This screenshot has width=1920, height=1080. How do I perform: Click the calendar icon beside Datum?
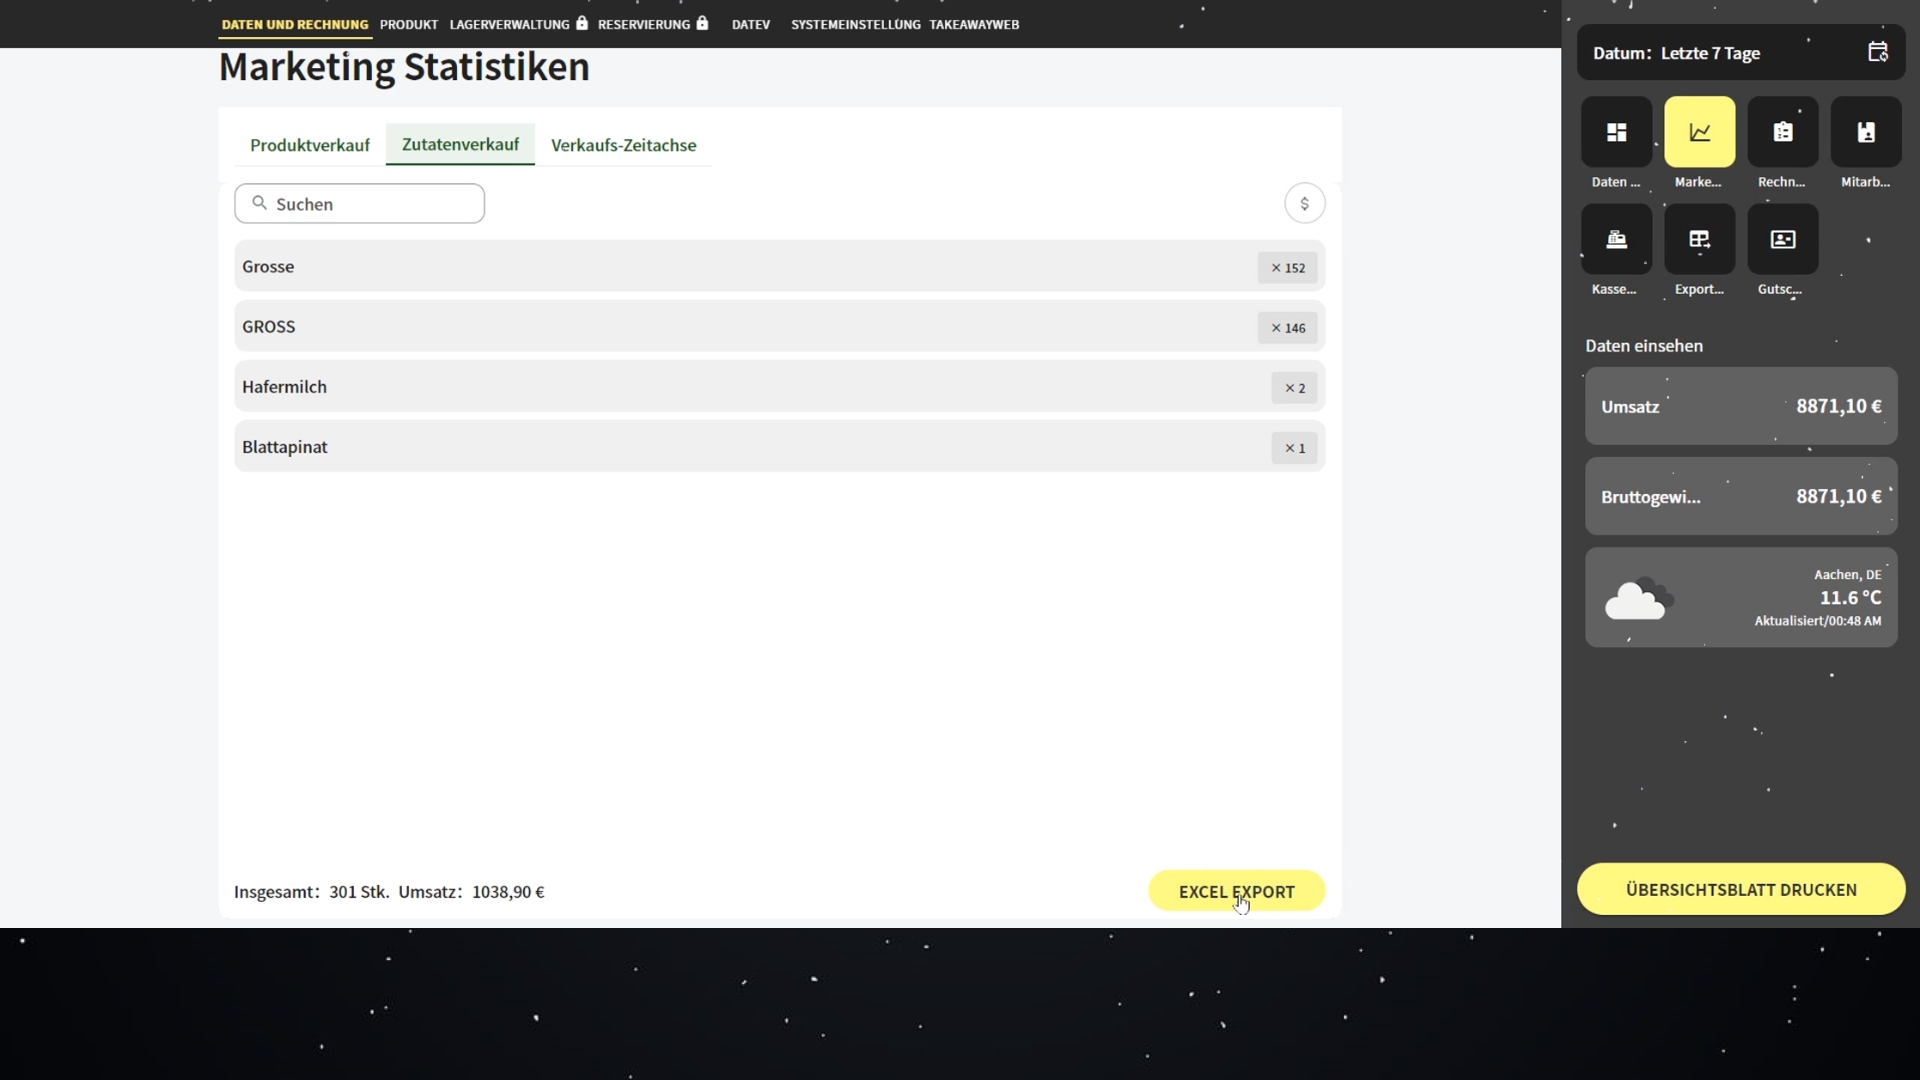(1877, 53)
